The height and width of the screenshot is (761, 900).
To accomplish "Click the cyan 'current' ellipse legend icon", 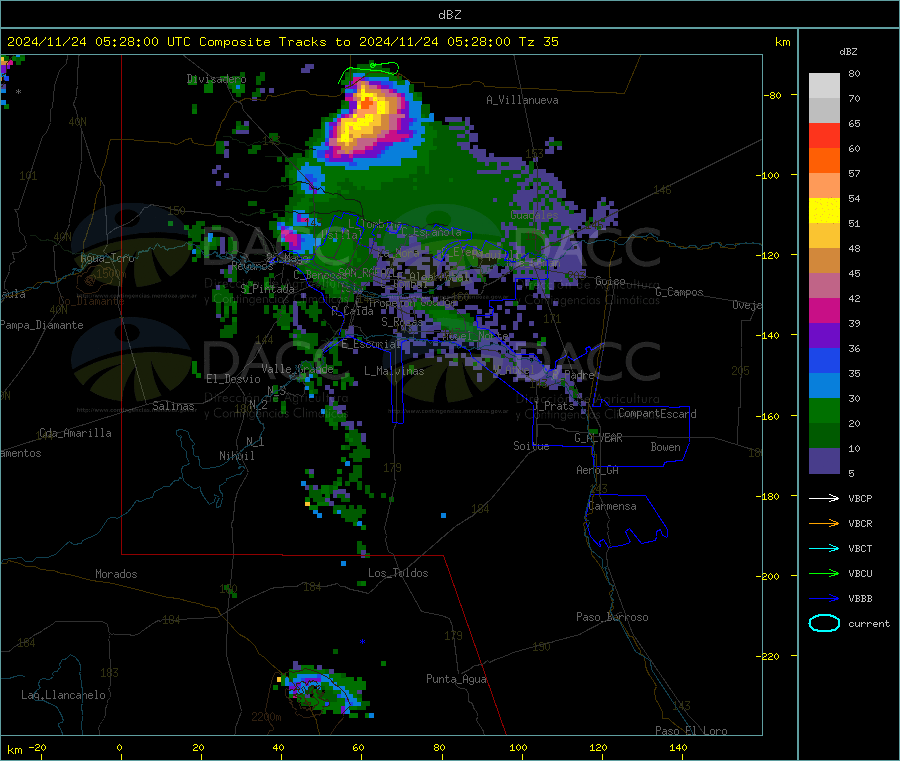I will coord(824,623).
